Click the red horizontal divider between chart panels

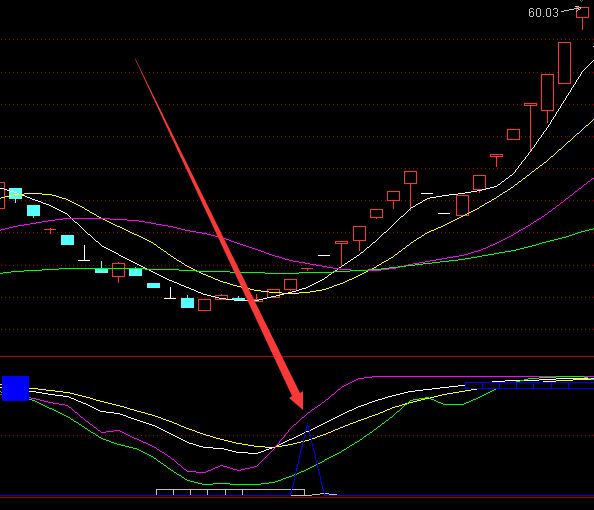pyautogui.click(x=297, y=357)
